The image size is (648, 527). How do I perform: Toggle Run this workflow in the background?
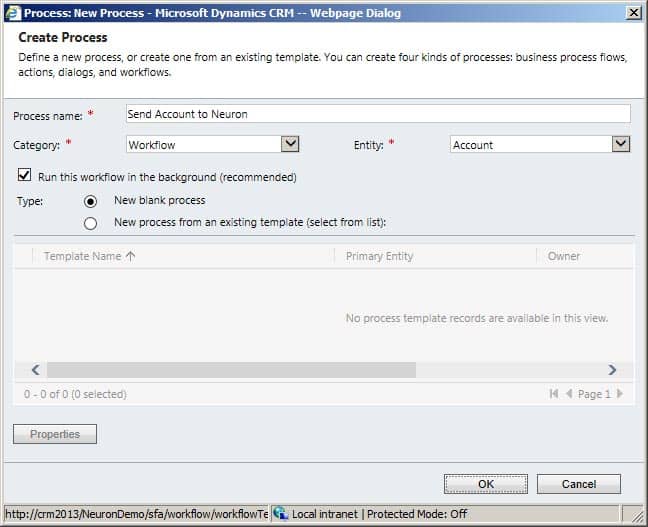coord(24,175)
